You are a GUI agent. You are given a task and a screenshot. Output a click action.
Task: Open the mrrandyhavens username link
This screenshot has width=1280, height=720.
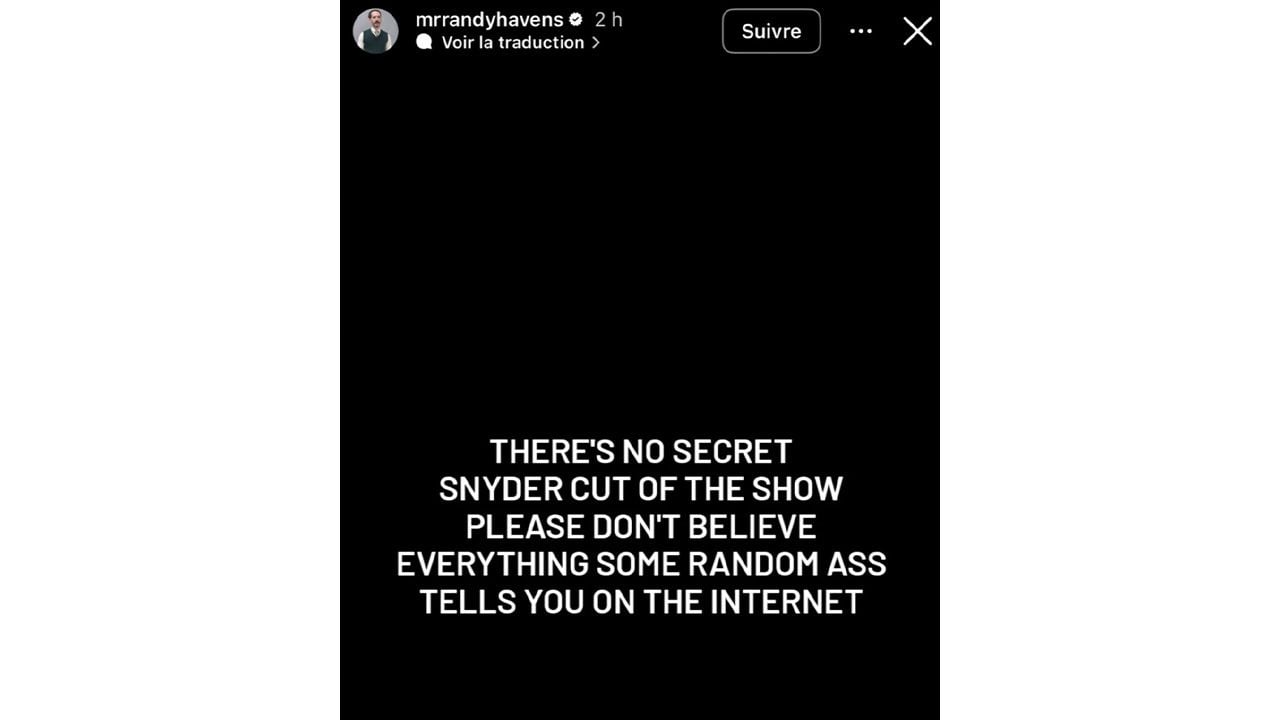click(489, 19)
